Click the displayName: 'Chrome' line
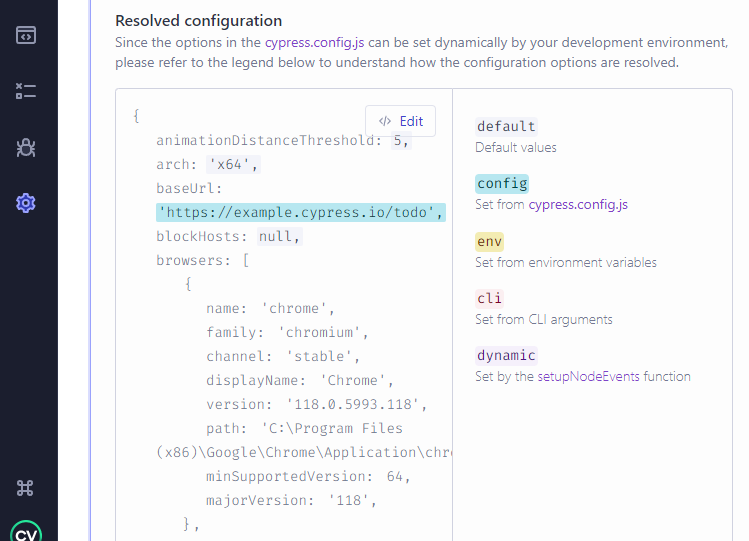Viewport: 749px width, 541px height. coord(300,380)
